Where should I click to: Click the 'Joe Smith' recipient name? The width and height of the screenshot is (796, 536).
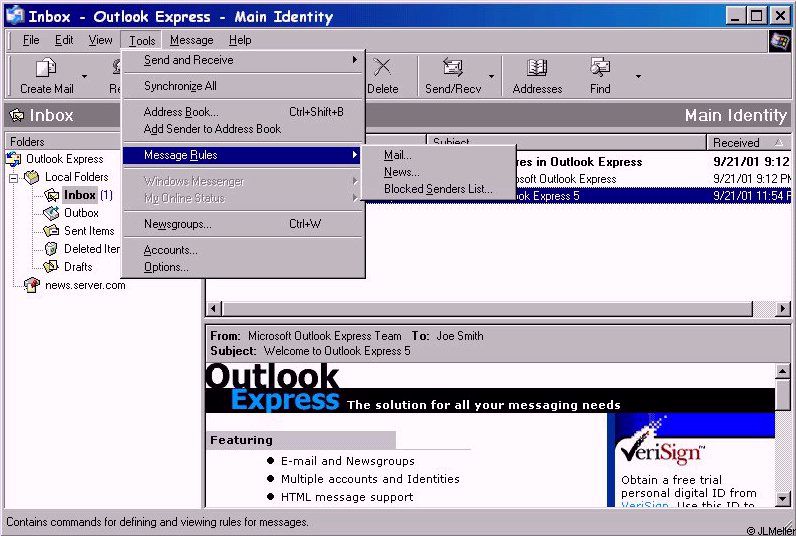click(x=459, y=336)
